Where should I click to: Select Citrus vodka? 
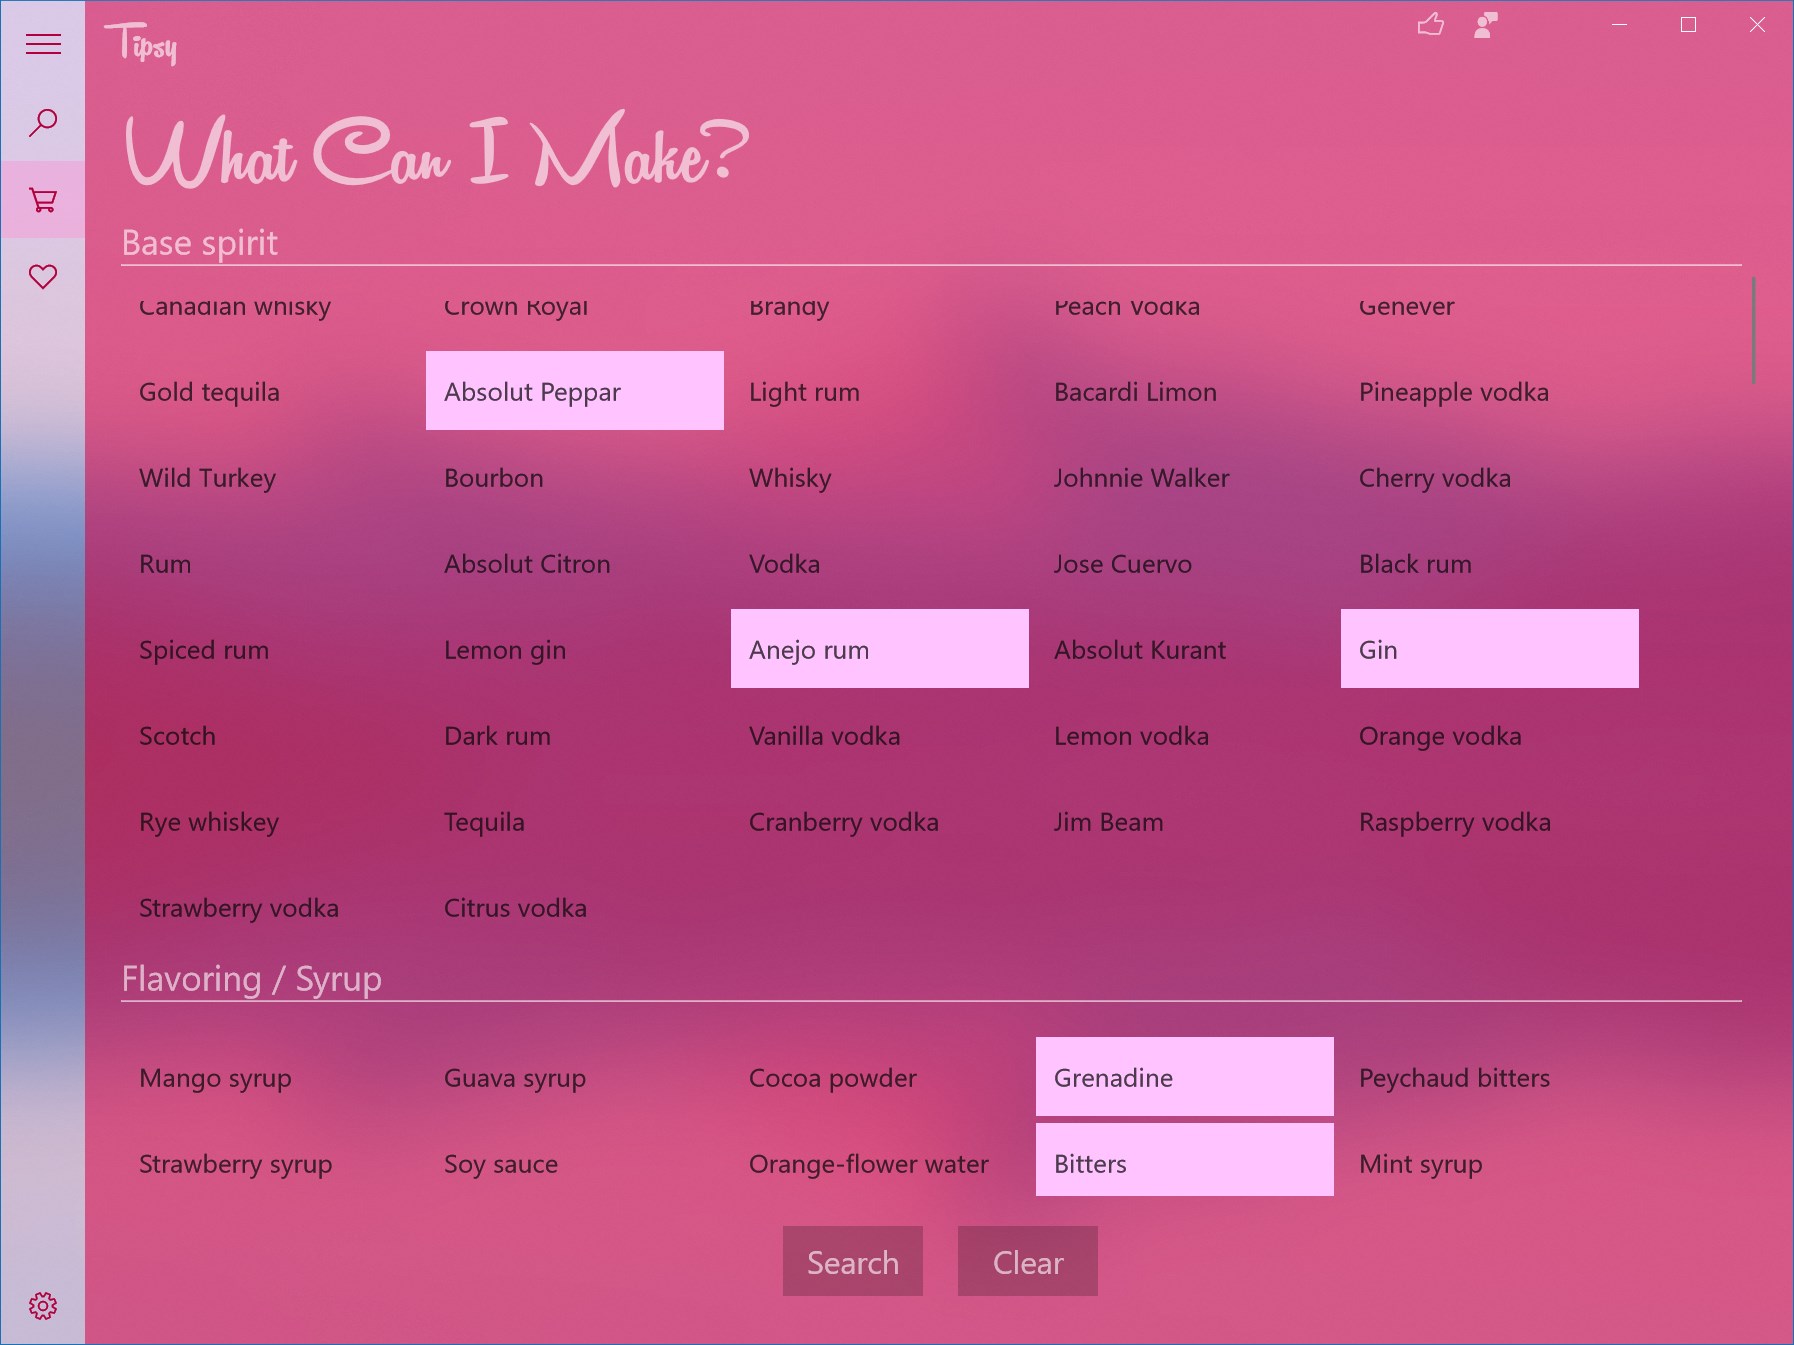(575, 907)
